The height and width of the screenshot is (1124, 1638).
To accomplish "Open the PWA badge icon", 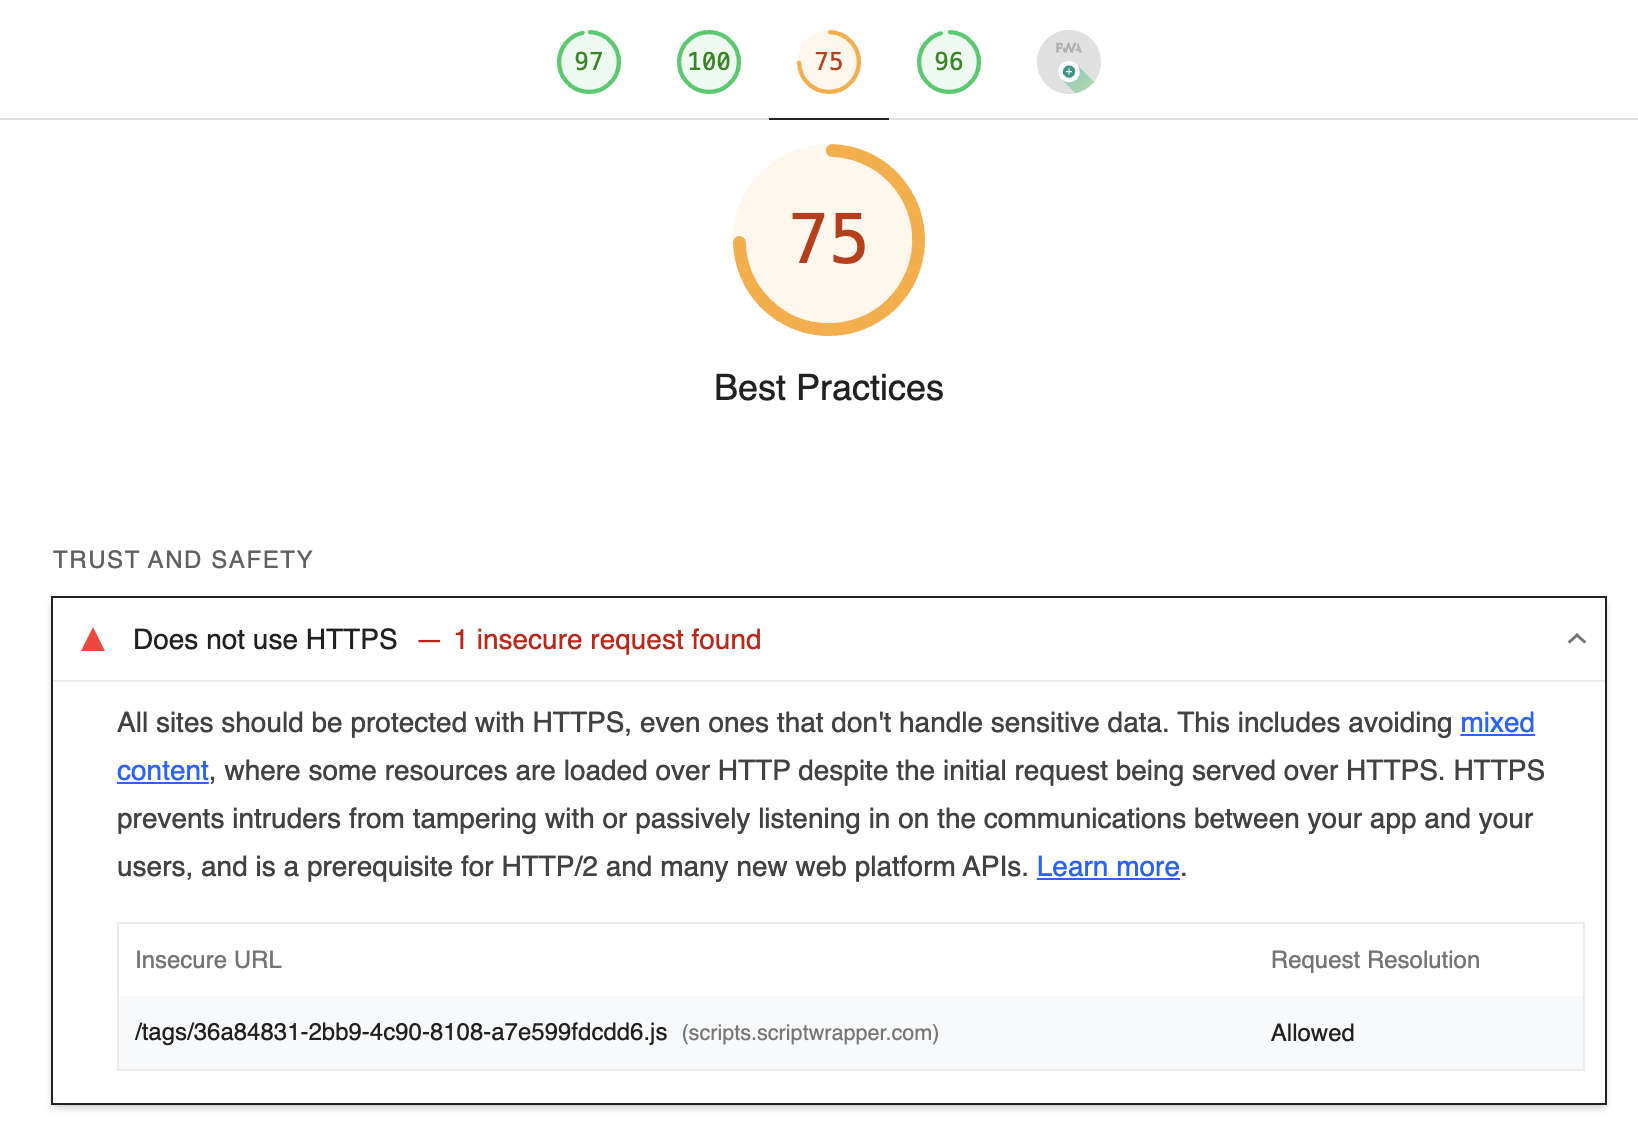I will click(x=1068, y=62).
